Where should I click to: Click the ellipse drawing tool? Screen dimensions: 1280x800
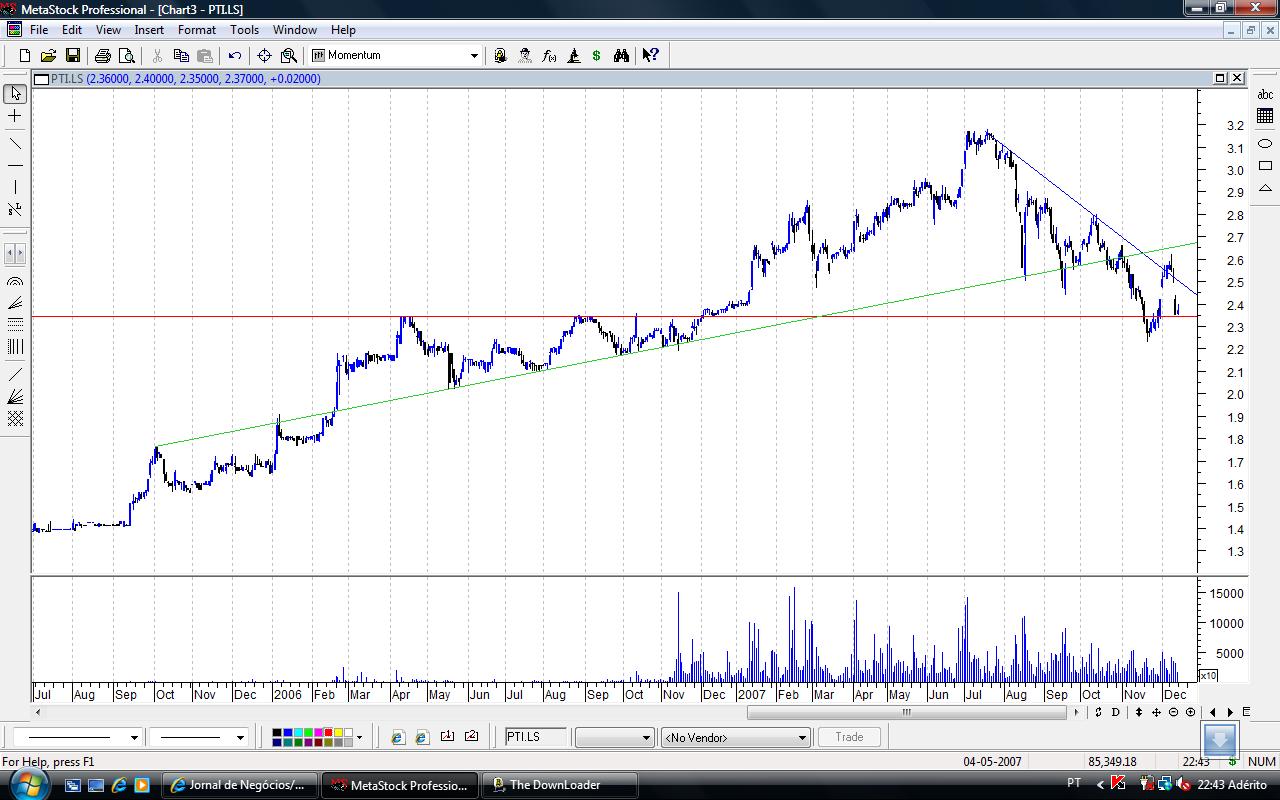click(1265, 143)
